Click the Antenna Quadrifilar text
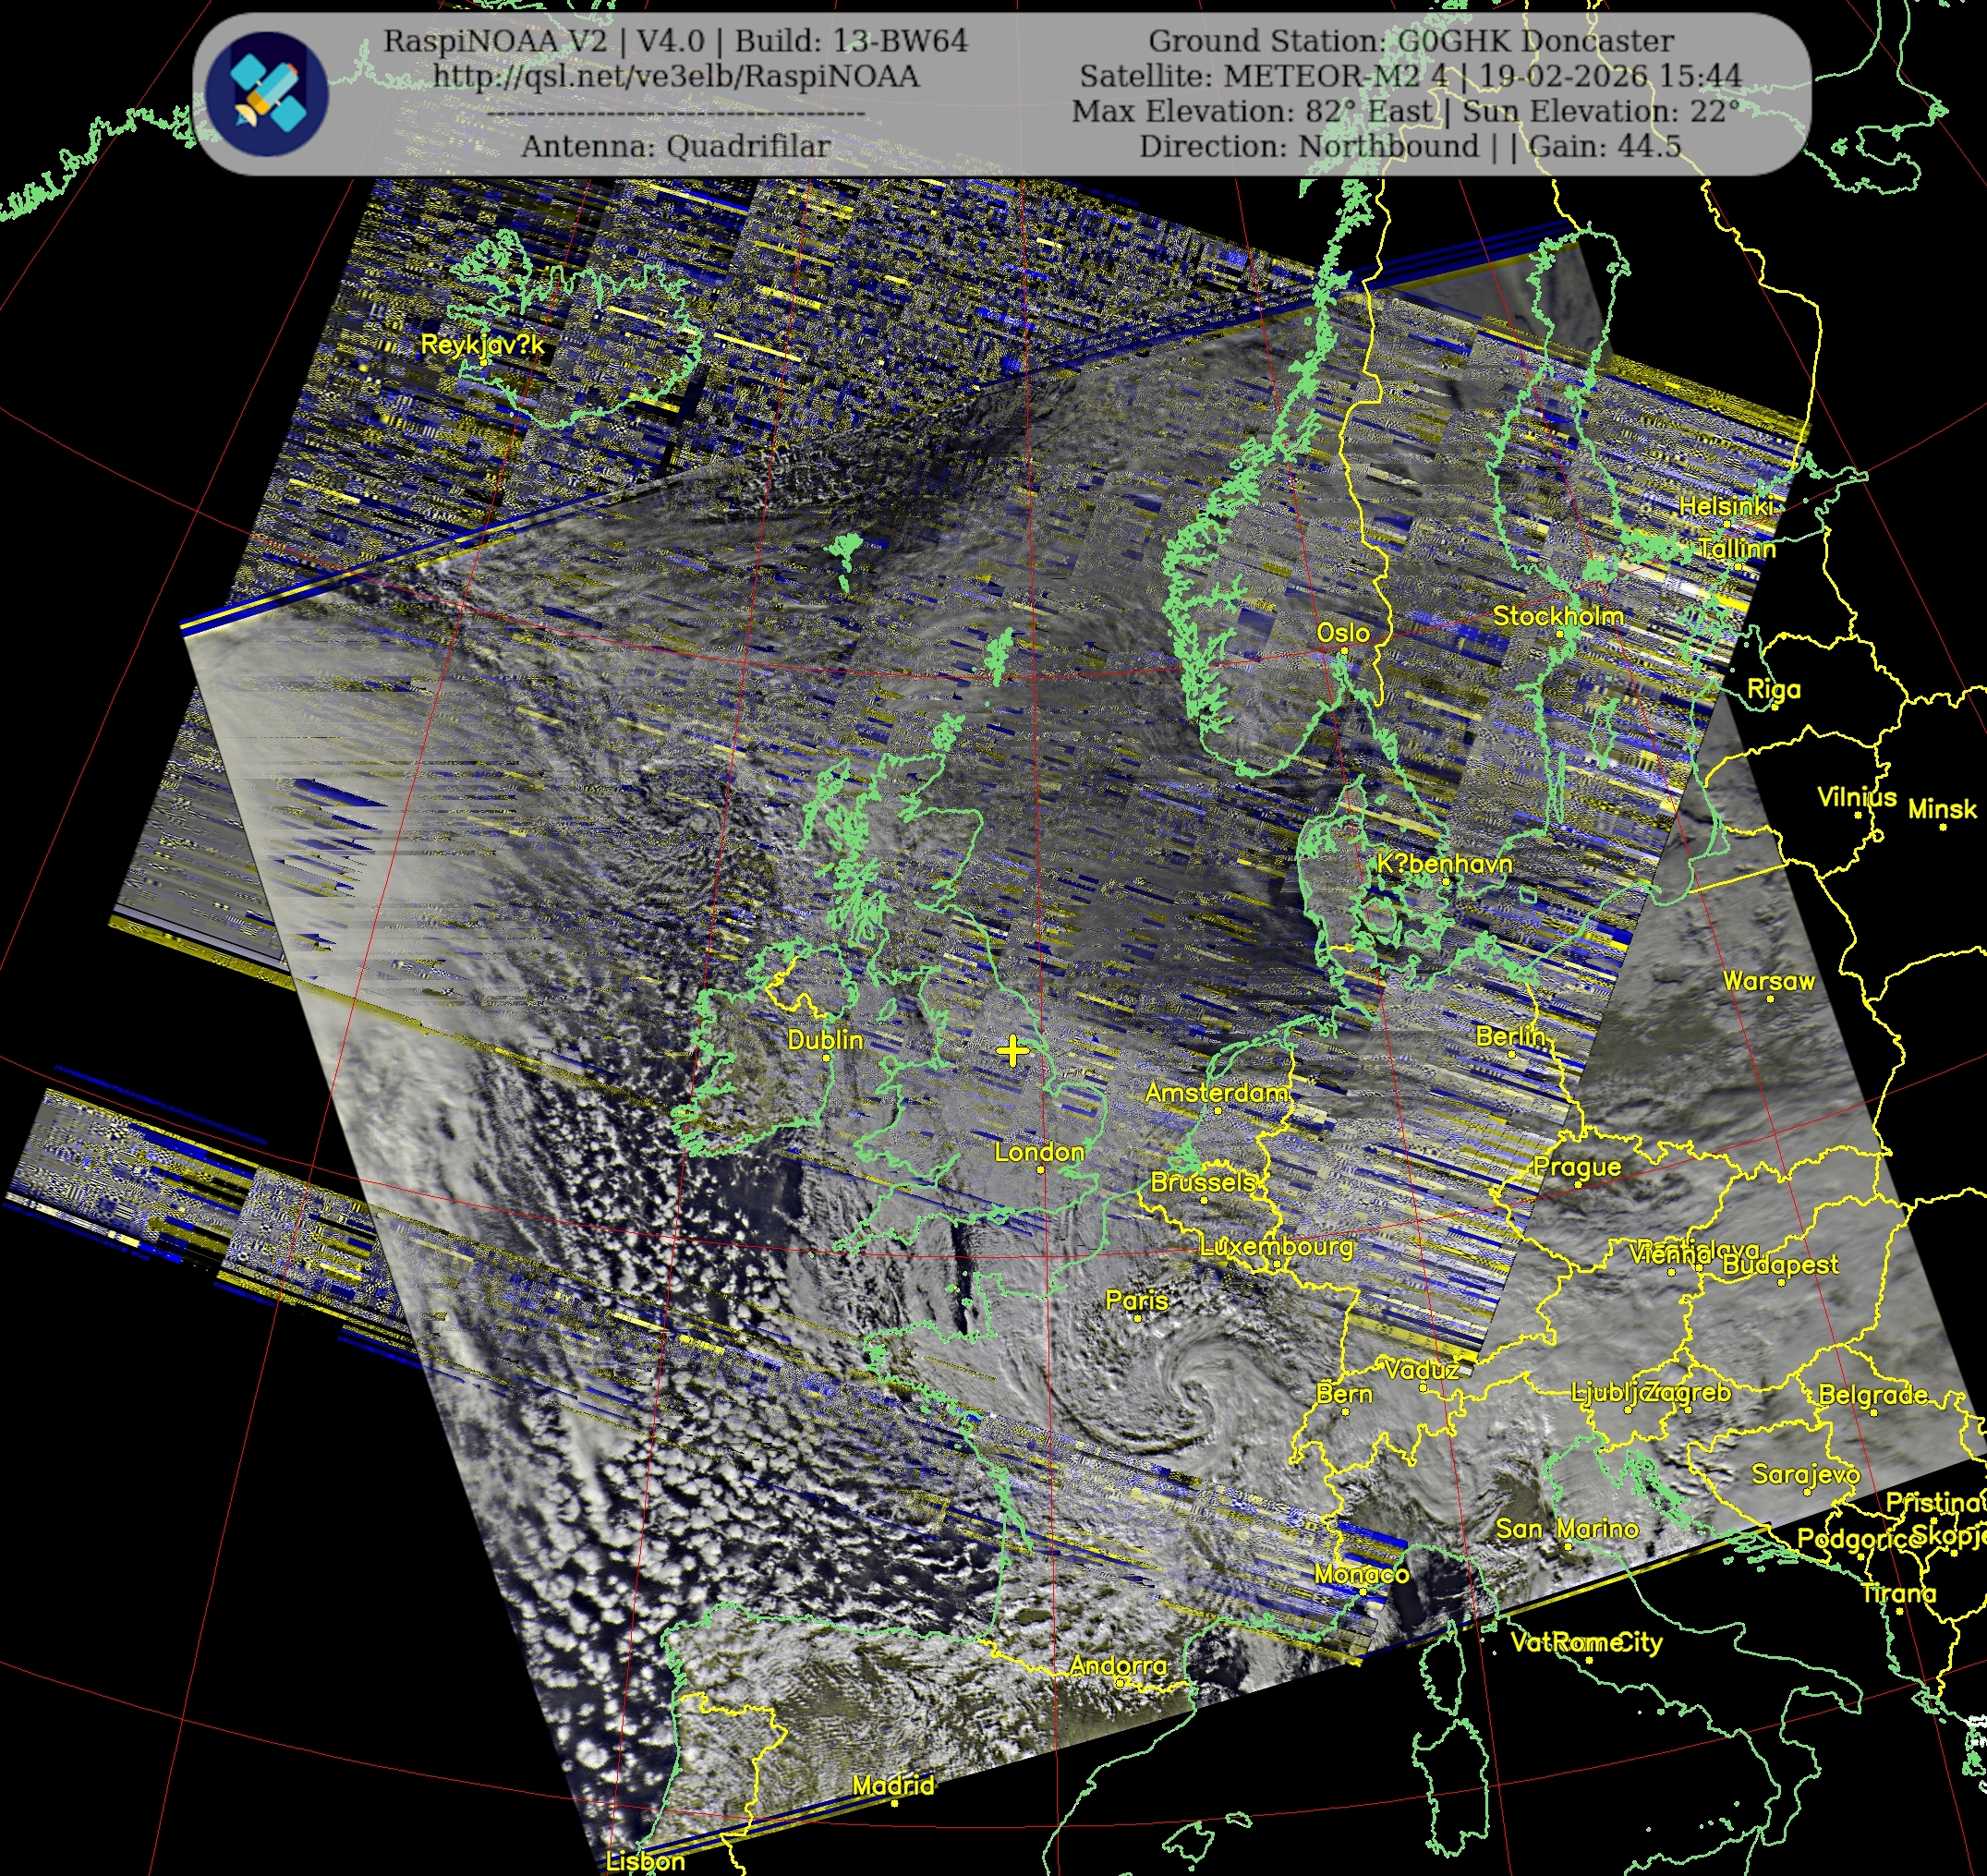The height and width of the screenshot is (1876, 1987). click(675, 146)
